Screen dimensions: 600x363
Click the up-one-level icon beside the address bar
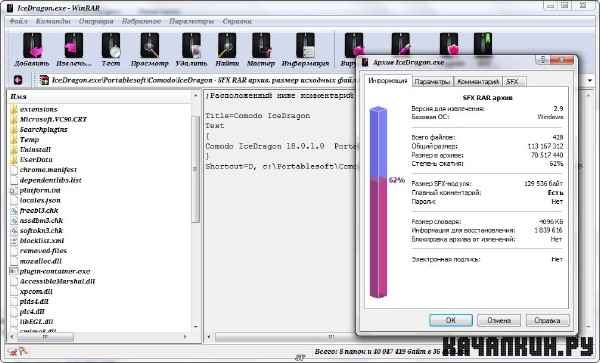click(18, 80)
